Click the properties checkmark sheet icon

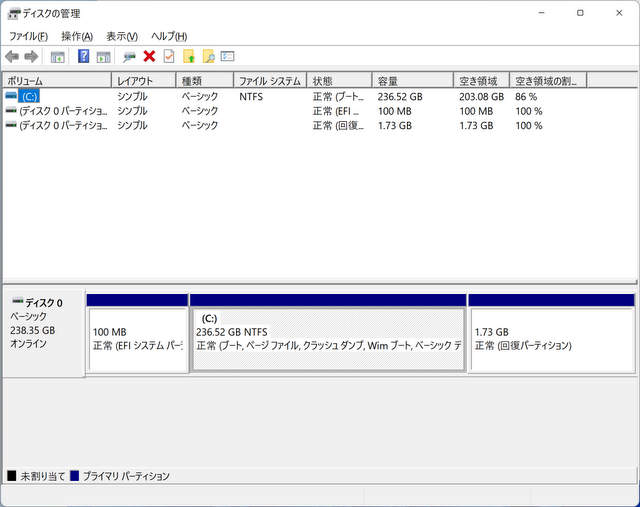169,57
